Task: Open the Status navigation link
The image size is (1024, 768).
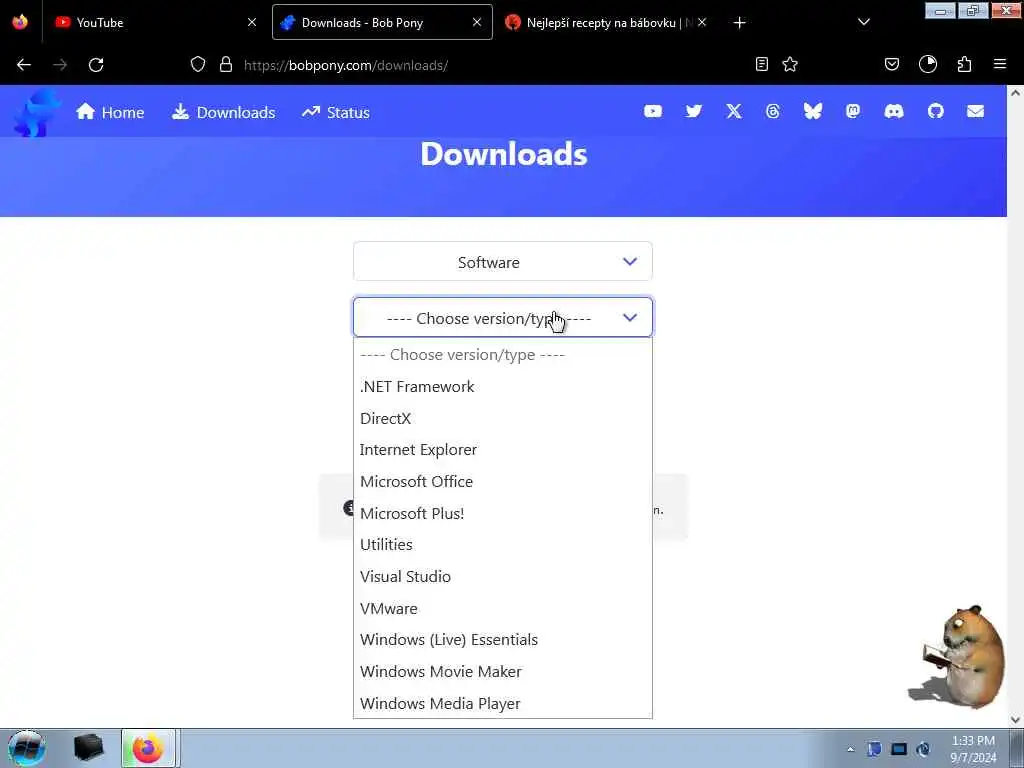Action: (336, 112)
